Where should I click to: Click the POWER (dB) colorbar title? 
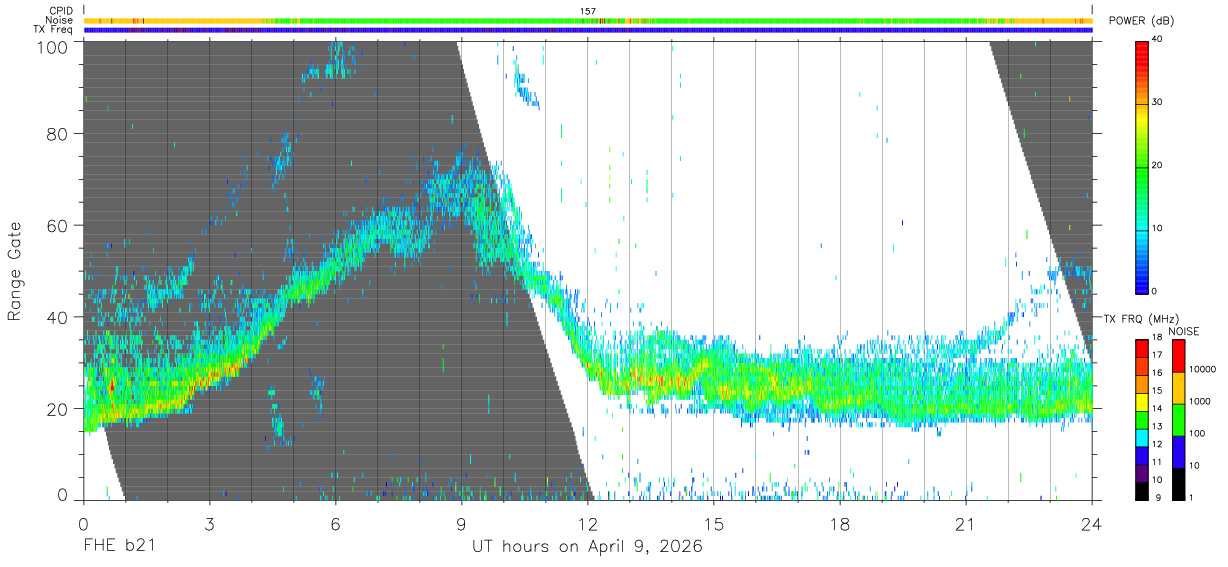point(1141,21)
